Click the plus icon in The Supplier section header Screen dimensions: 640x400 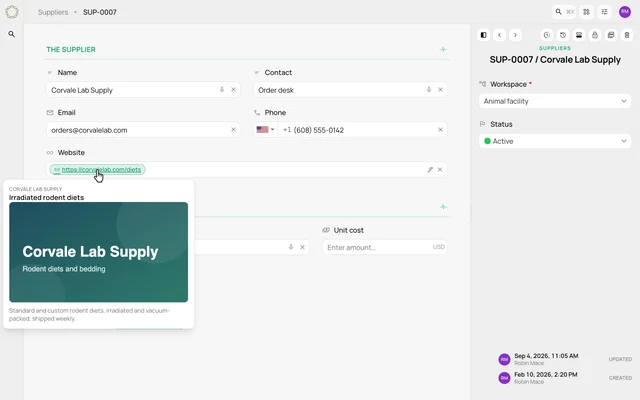tap(443, 49)
